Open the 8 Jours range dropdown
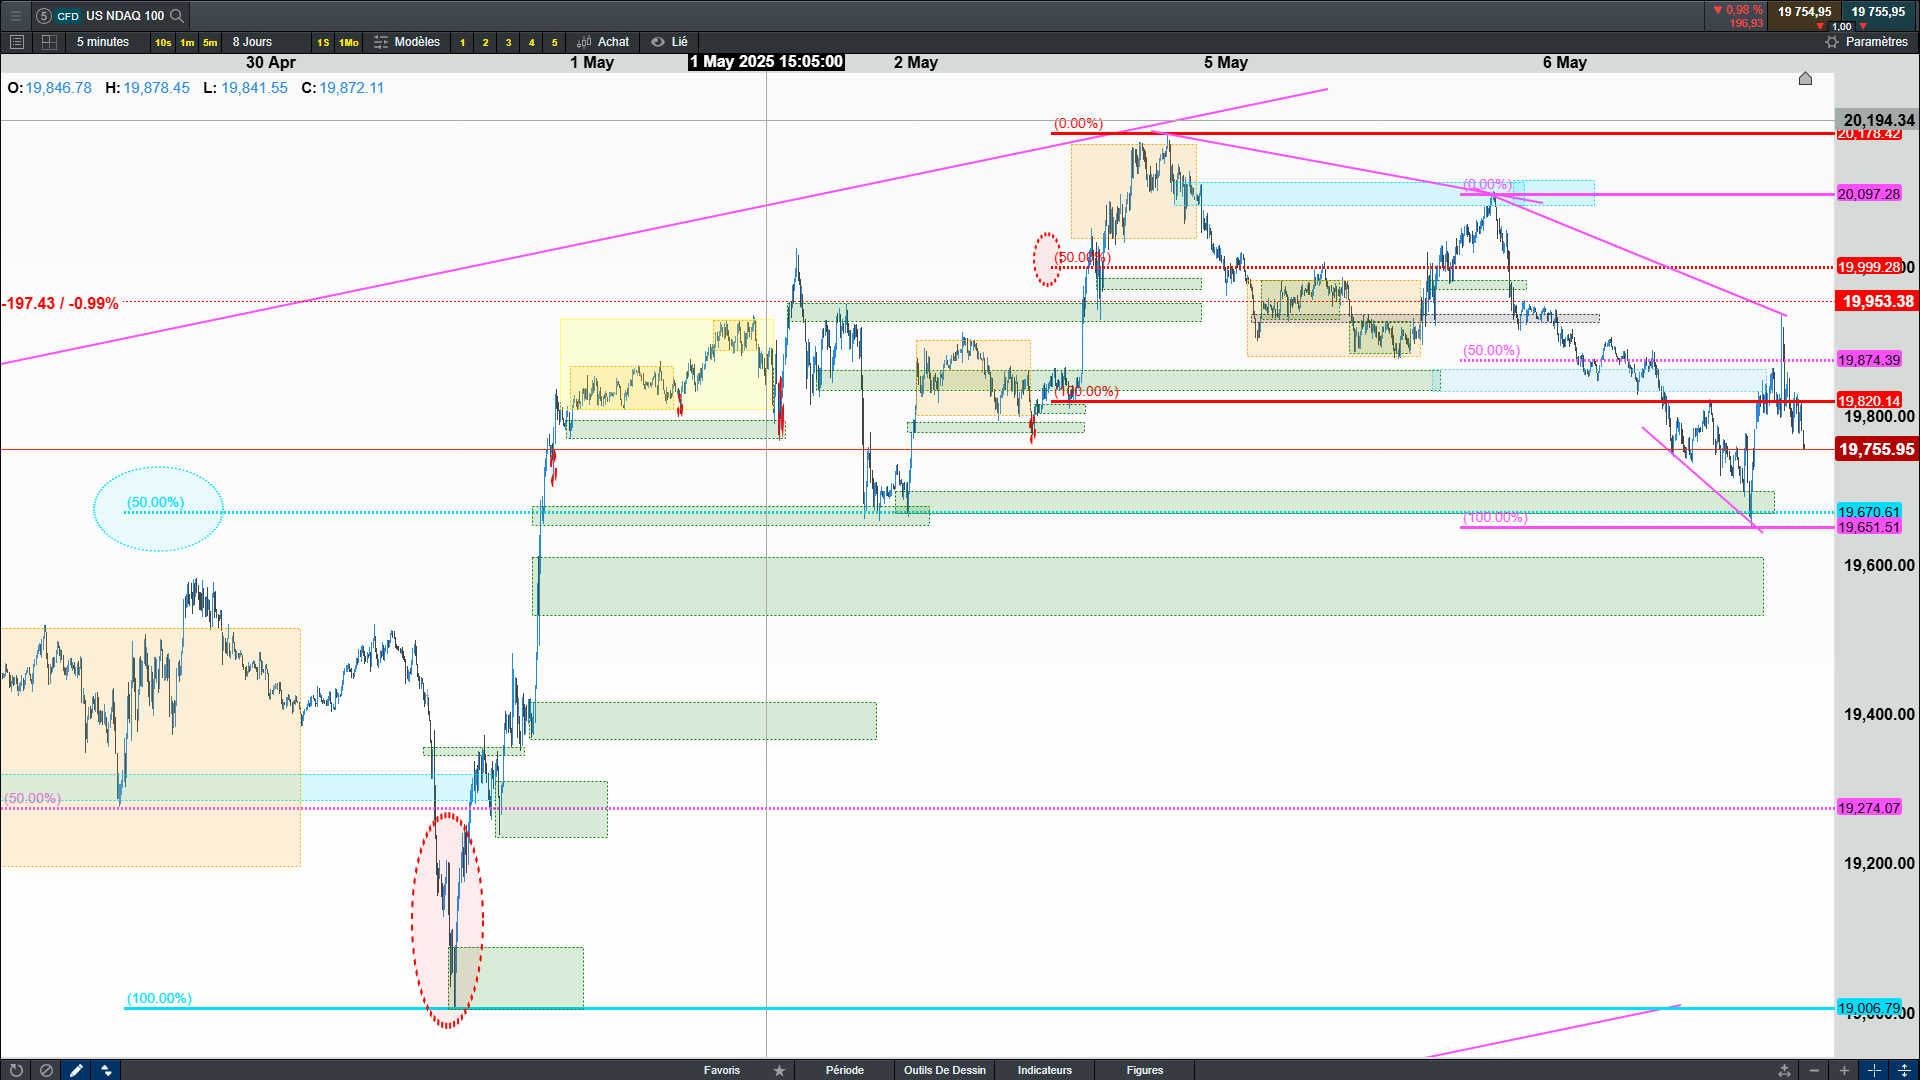Screen dimensions: 1920x1080 click(252, 42)
